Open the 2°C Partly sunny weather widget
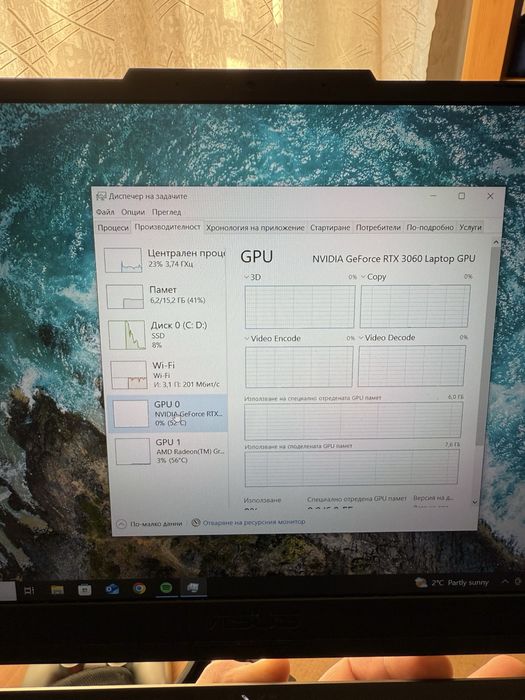Screen dimensions: 525x700 click(451, 583)
